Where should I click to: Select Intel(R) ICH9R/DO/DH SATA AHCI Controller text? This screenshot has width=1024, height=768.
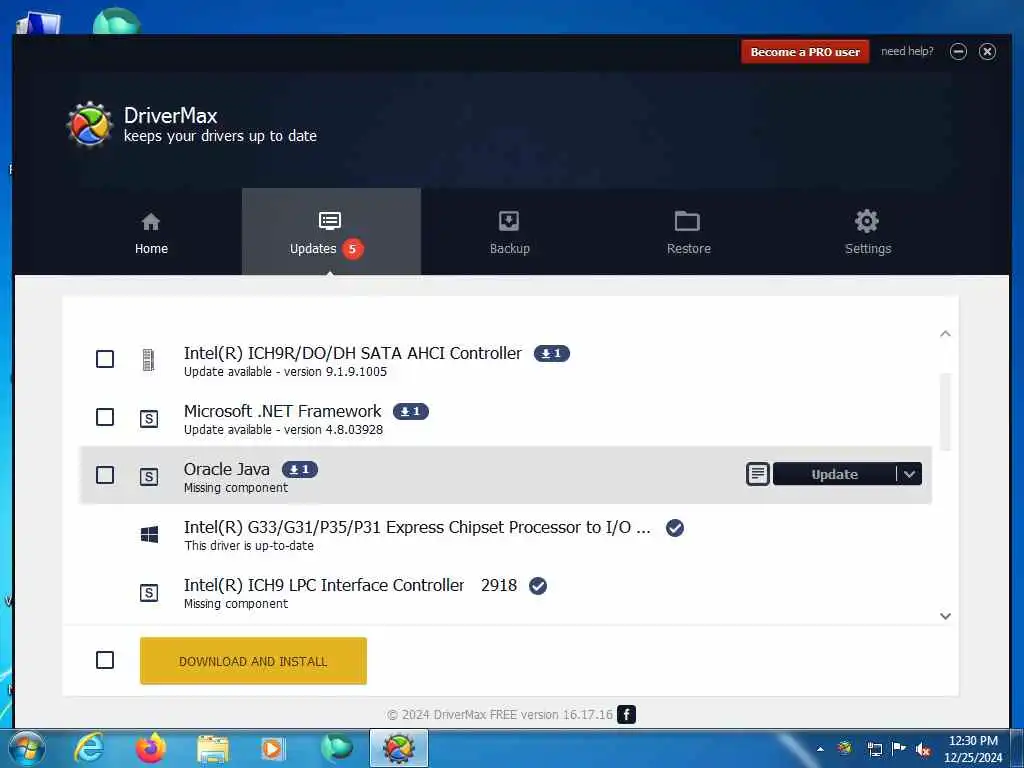click(353, 353)
